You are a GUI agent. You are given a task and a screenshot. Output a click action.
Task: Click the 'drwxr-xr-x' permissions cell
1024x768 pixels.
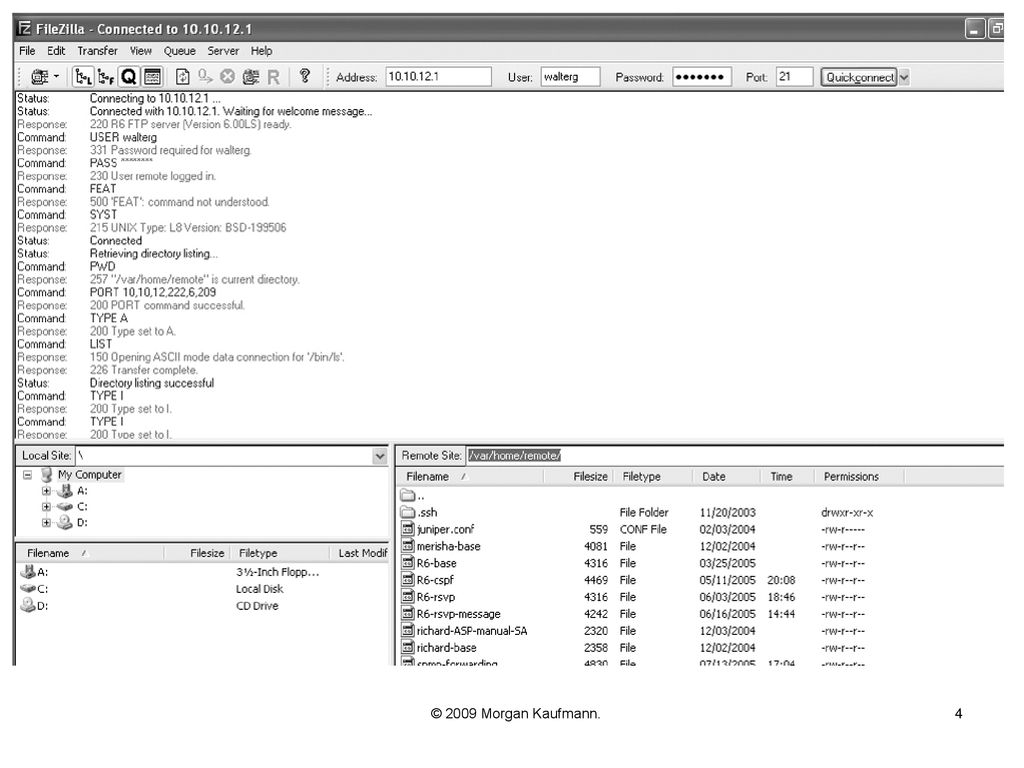[x=847, y=513]
